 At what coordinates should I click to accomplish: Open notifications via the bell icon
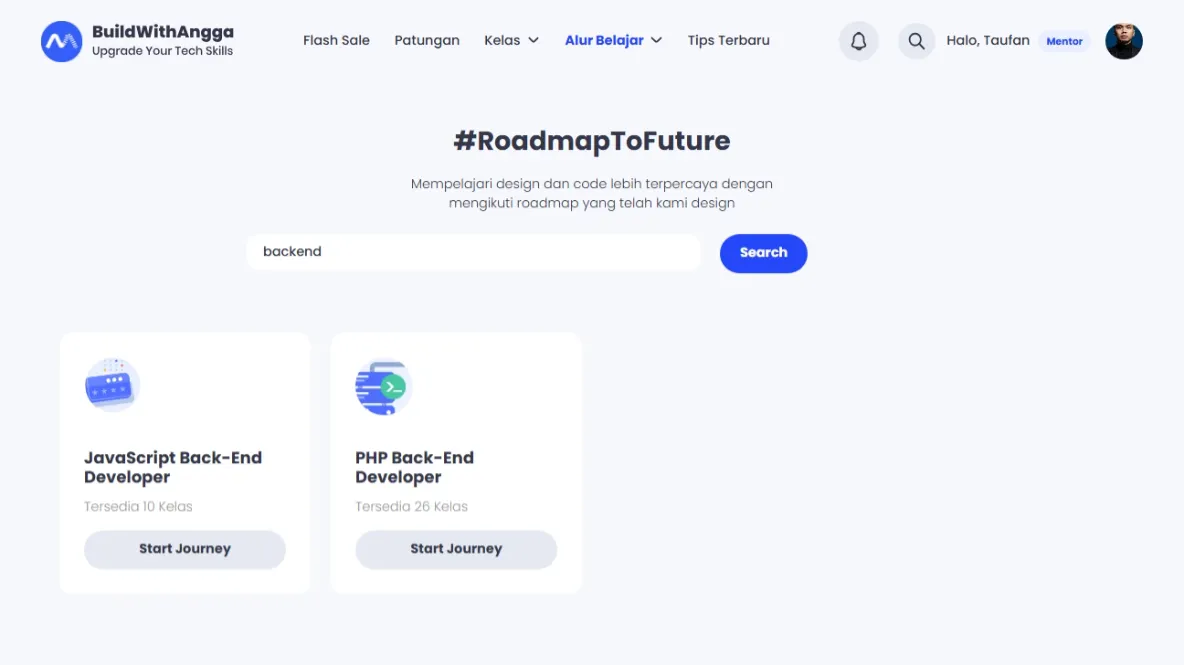pyautogui.click(x=858, y=40)
